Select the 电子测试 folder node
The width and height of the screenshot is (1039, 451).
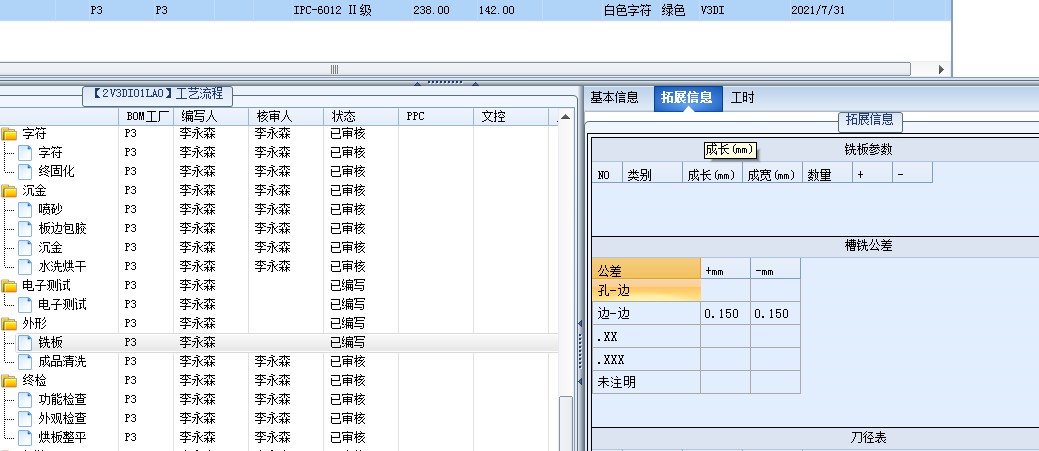46,285
